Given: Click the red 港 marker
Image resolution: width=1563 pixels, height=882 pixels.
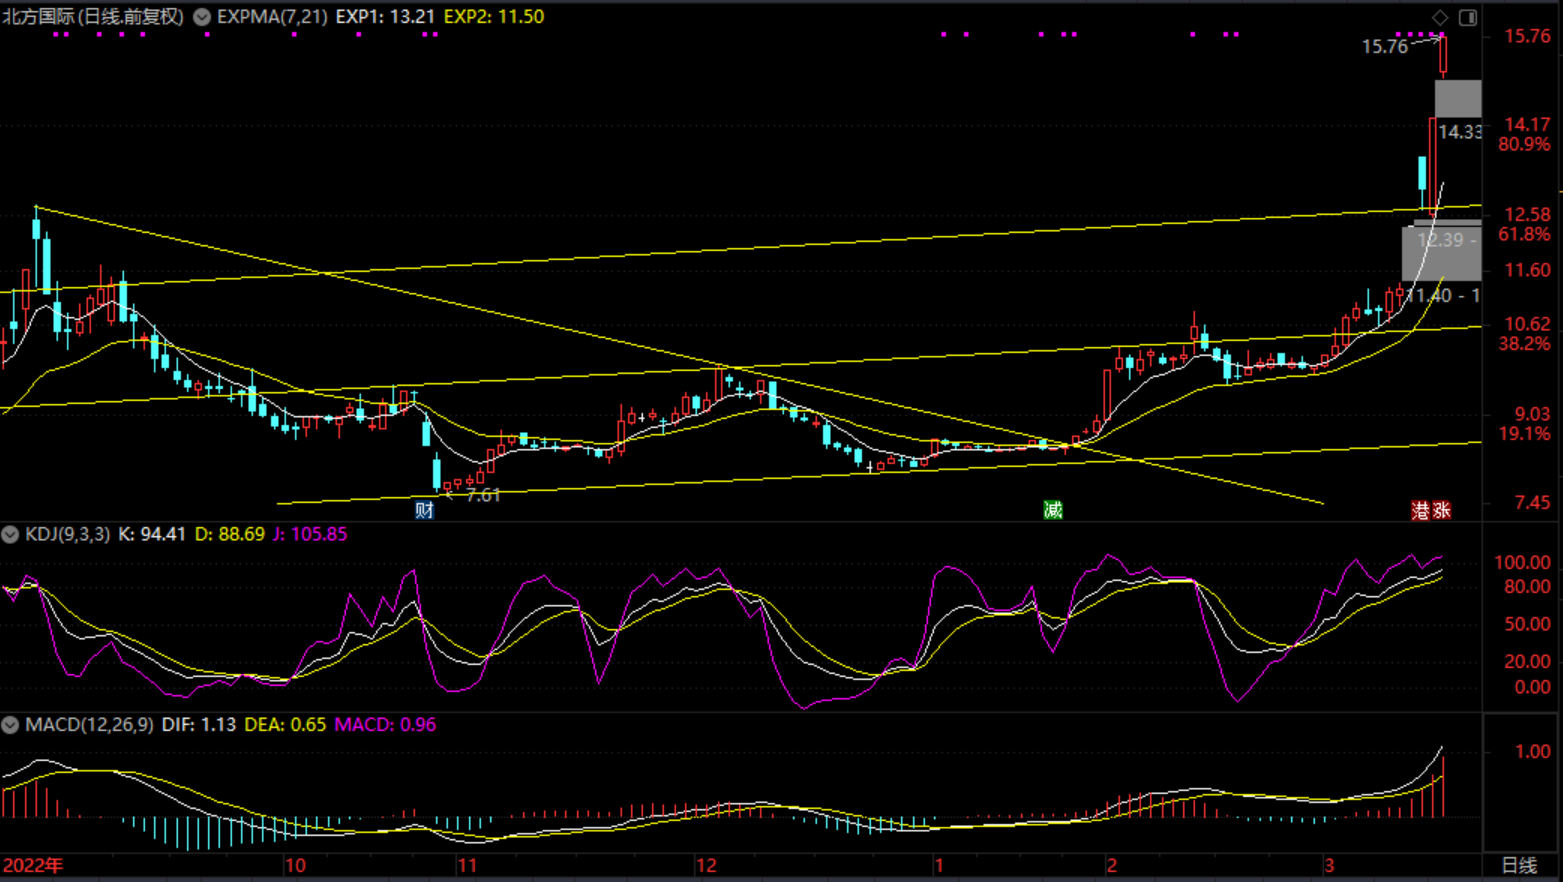Looking at the screenshot, I should [1421, 510].
